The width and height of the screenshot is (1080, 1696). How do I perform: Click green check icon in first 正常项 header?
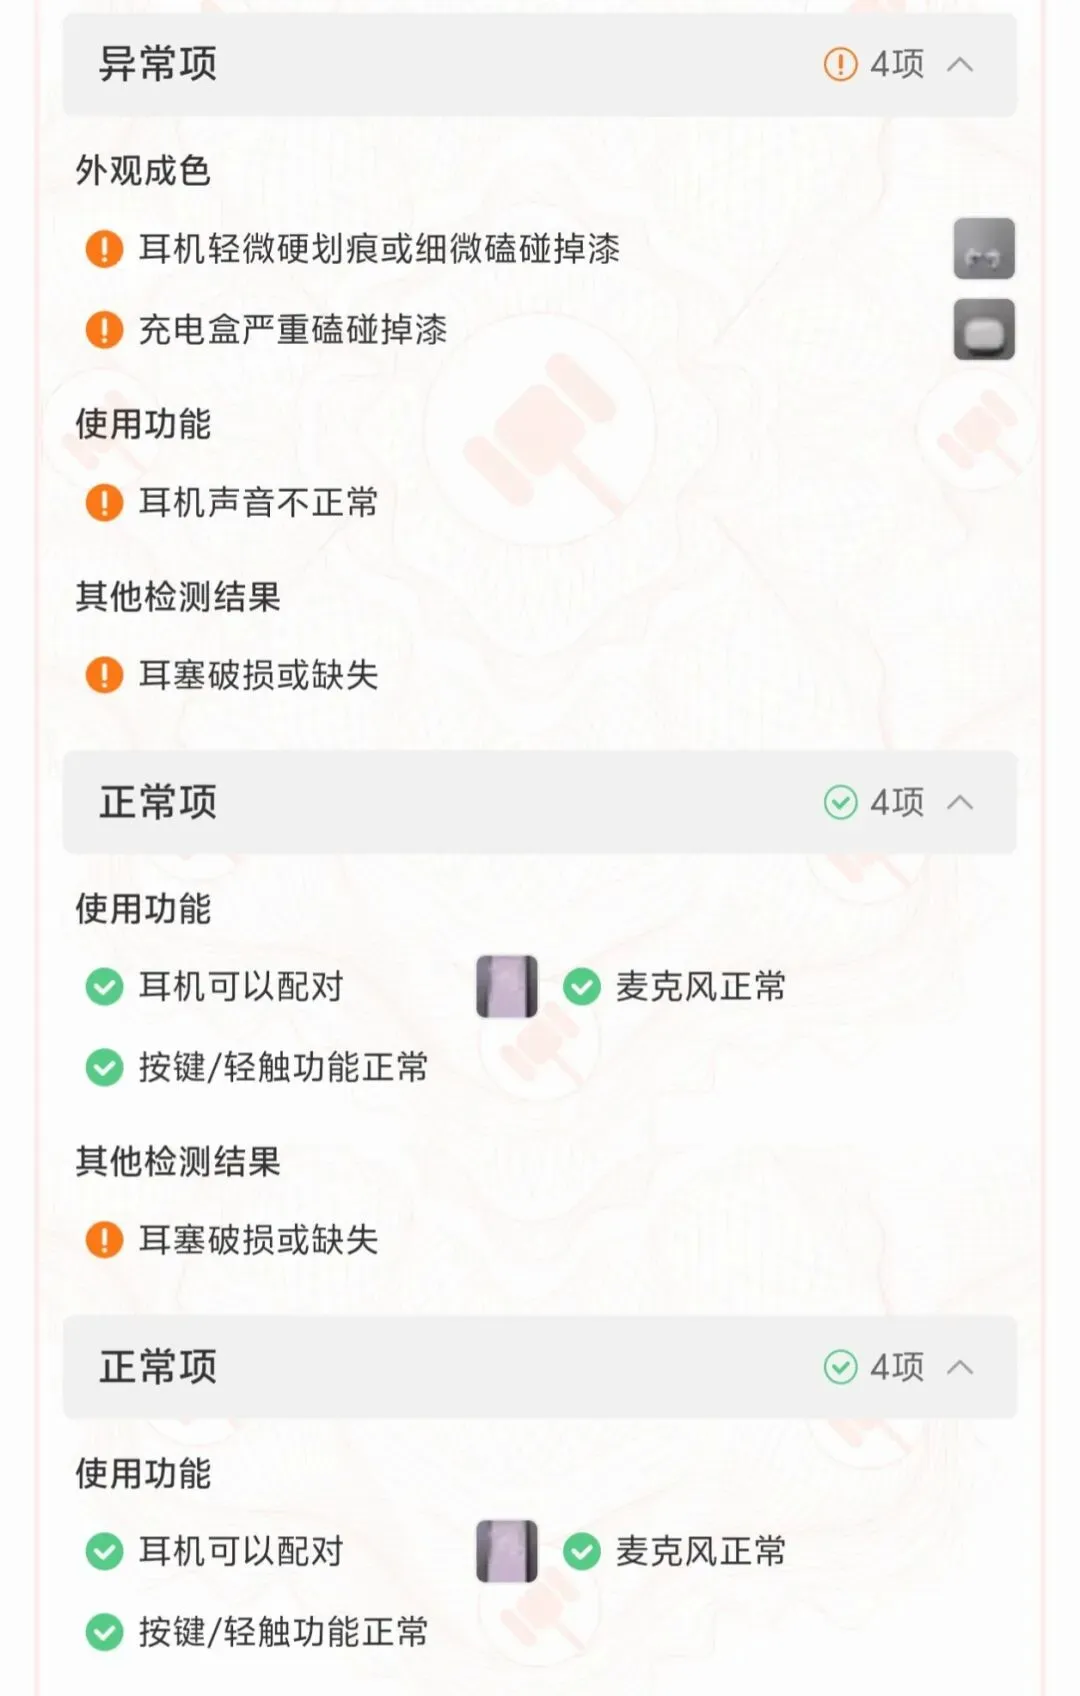click(x=840, y=802)
